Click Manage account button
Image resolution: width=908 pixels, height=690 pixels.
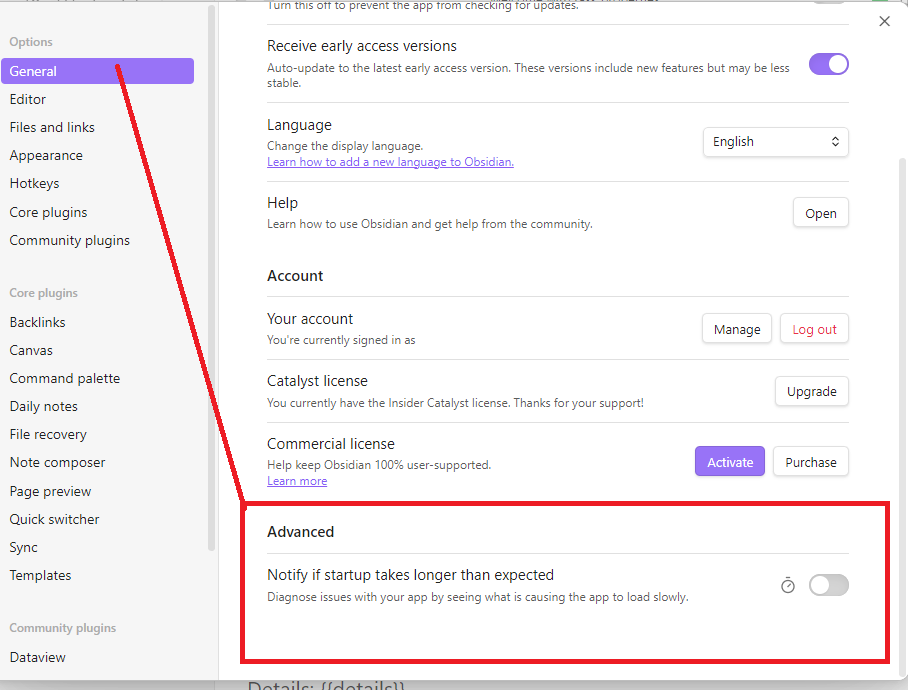click(737, 329)
